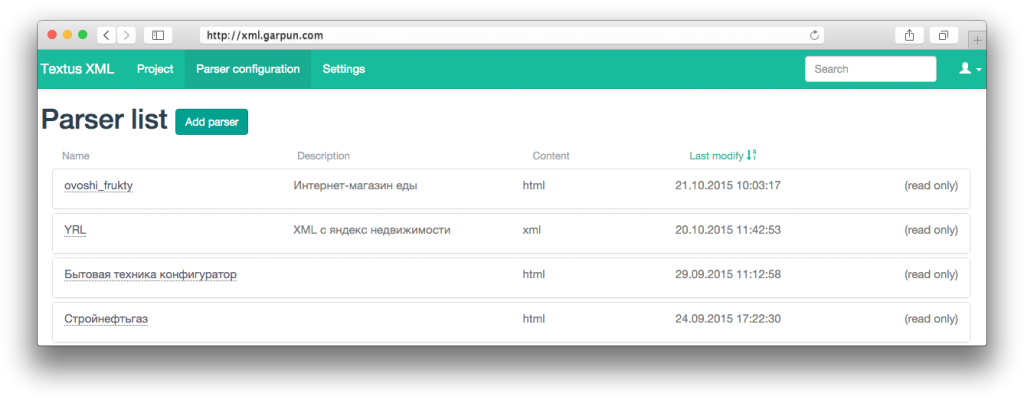This screenshot has height=400, width=1024.
Task: Open the Safari share icon
Action: point(909,35)
